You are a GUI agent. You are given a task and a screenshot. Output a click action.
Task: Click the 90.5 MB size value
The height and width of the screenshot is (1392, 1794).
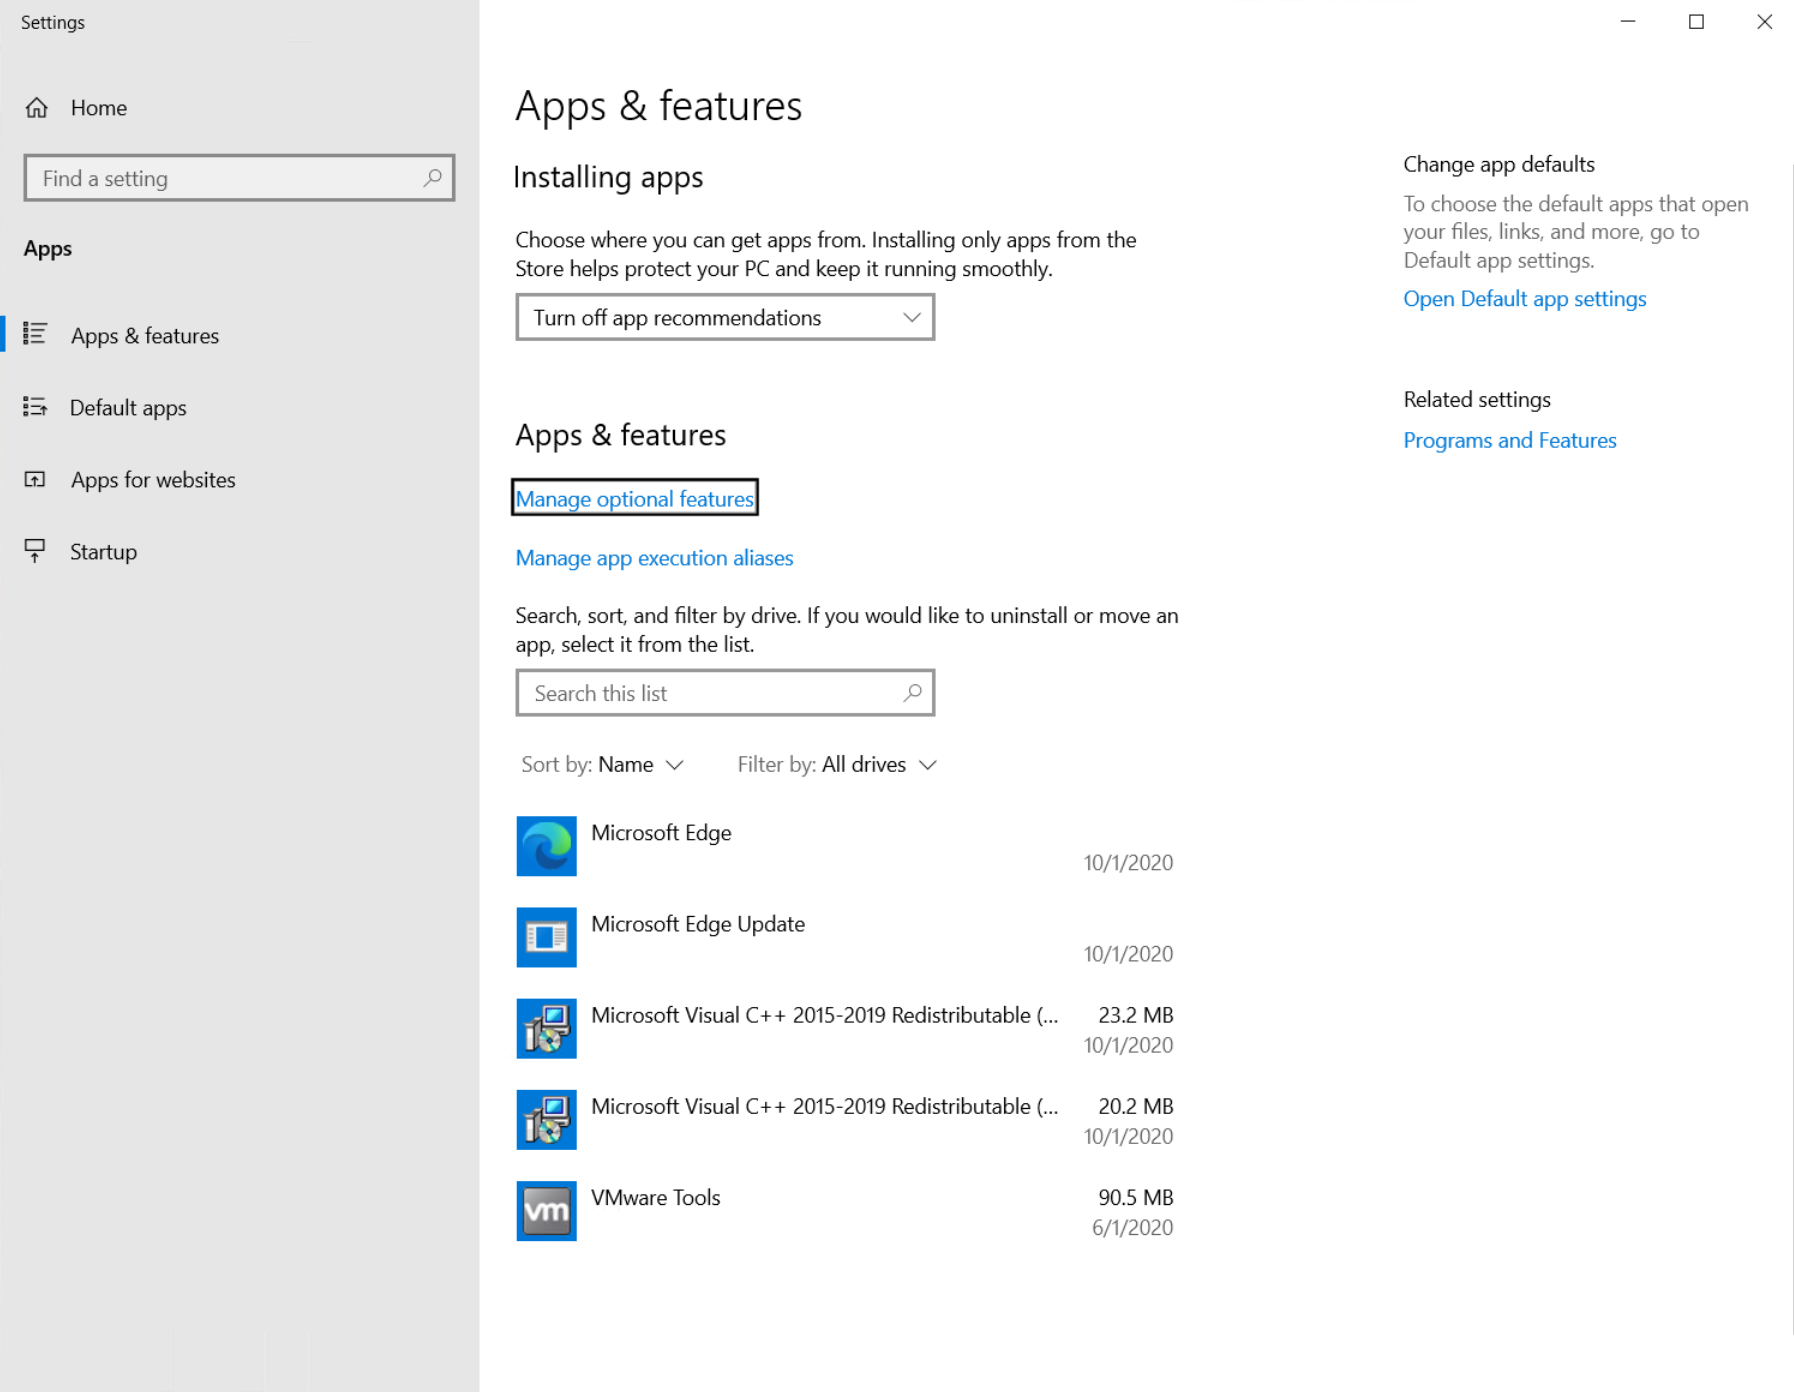click(x=1136, y=1198)
